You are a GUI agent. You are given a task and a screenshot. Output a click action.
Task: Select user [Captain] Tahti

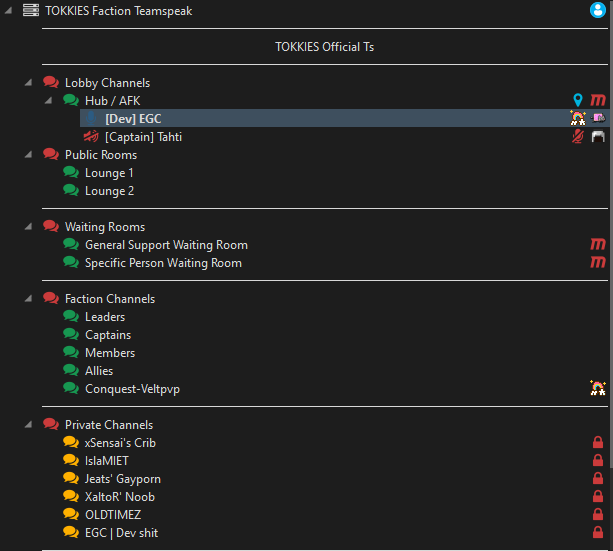(x=143, y=137)
